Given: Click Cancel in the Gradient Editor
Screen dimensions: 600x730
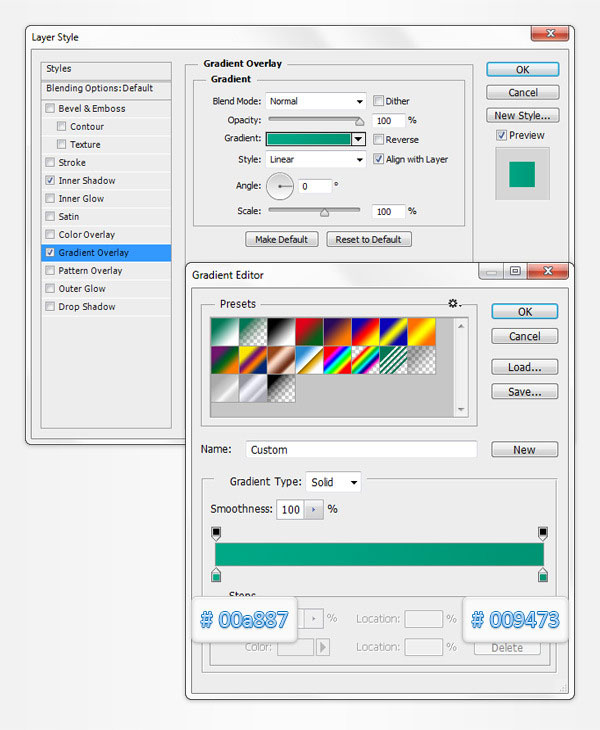Looking at the screenshot, I should 525,336.
